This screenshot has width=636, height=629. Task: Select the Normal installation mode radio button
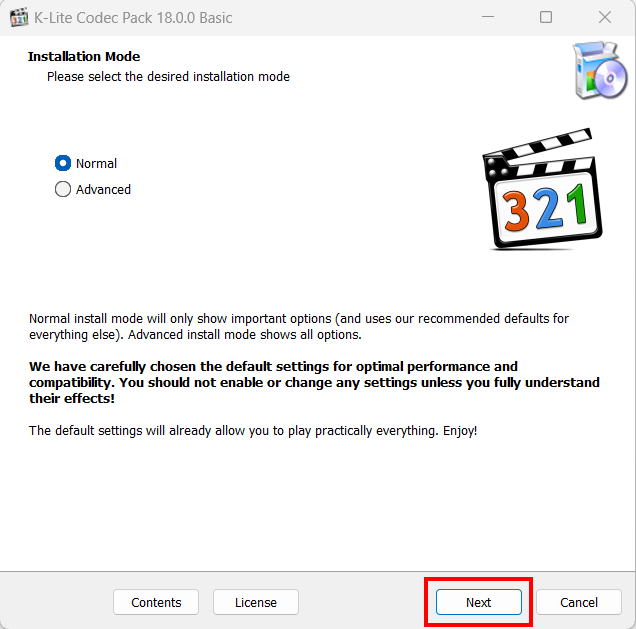click(x=63, y=163)
